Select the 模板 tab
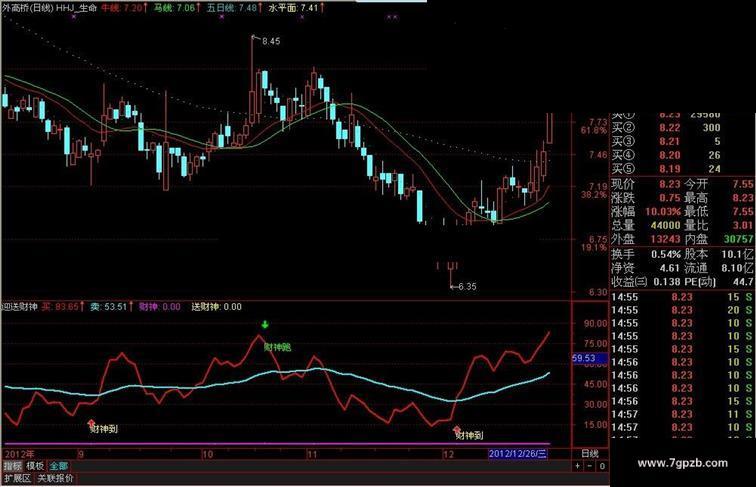This screenshot has width=756, height=487. pyautogui.click(x=35, y=466)
